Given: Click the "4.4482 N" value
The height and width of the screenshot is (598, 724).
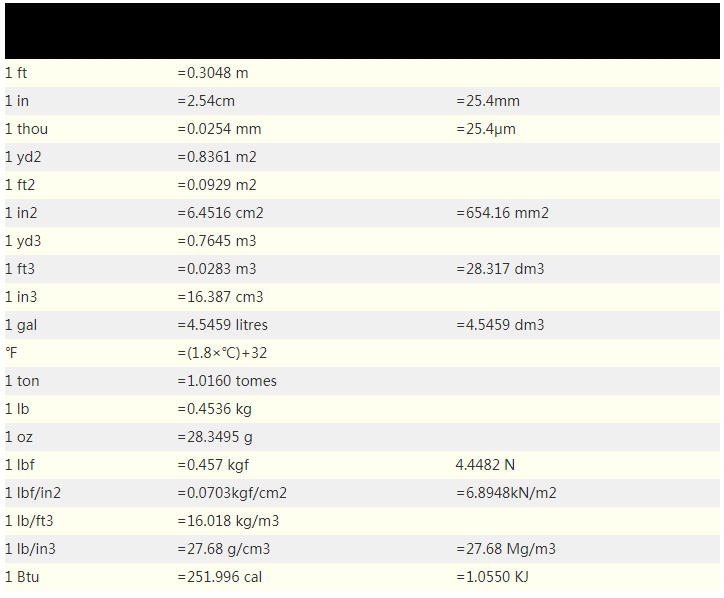Looking at the screenshot, I should [486, 465].
